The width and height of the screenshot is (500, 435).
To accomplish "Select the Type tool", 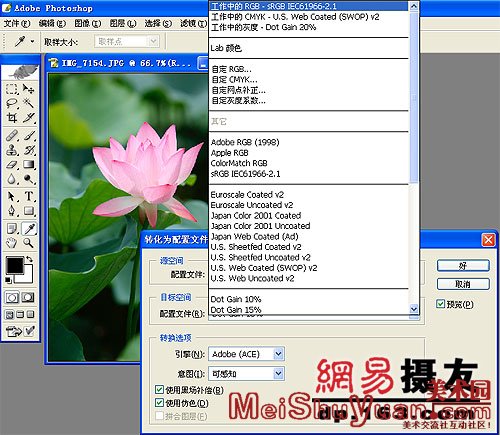I will 29,196.
